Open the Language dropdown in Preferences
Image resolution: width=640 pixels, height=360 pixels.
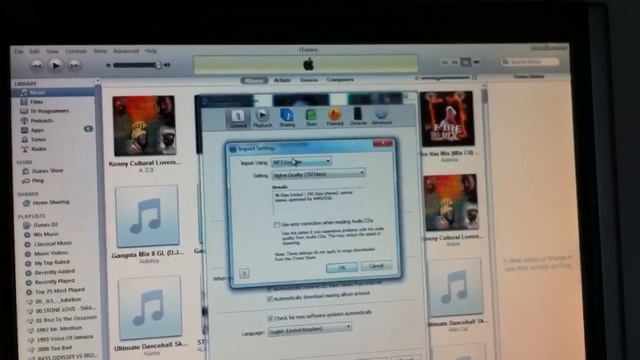click(x=310, y=329)
